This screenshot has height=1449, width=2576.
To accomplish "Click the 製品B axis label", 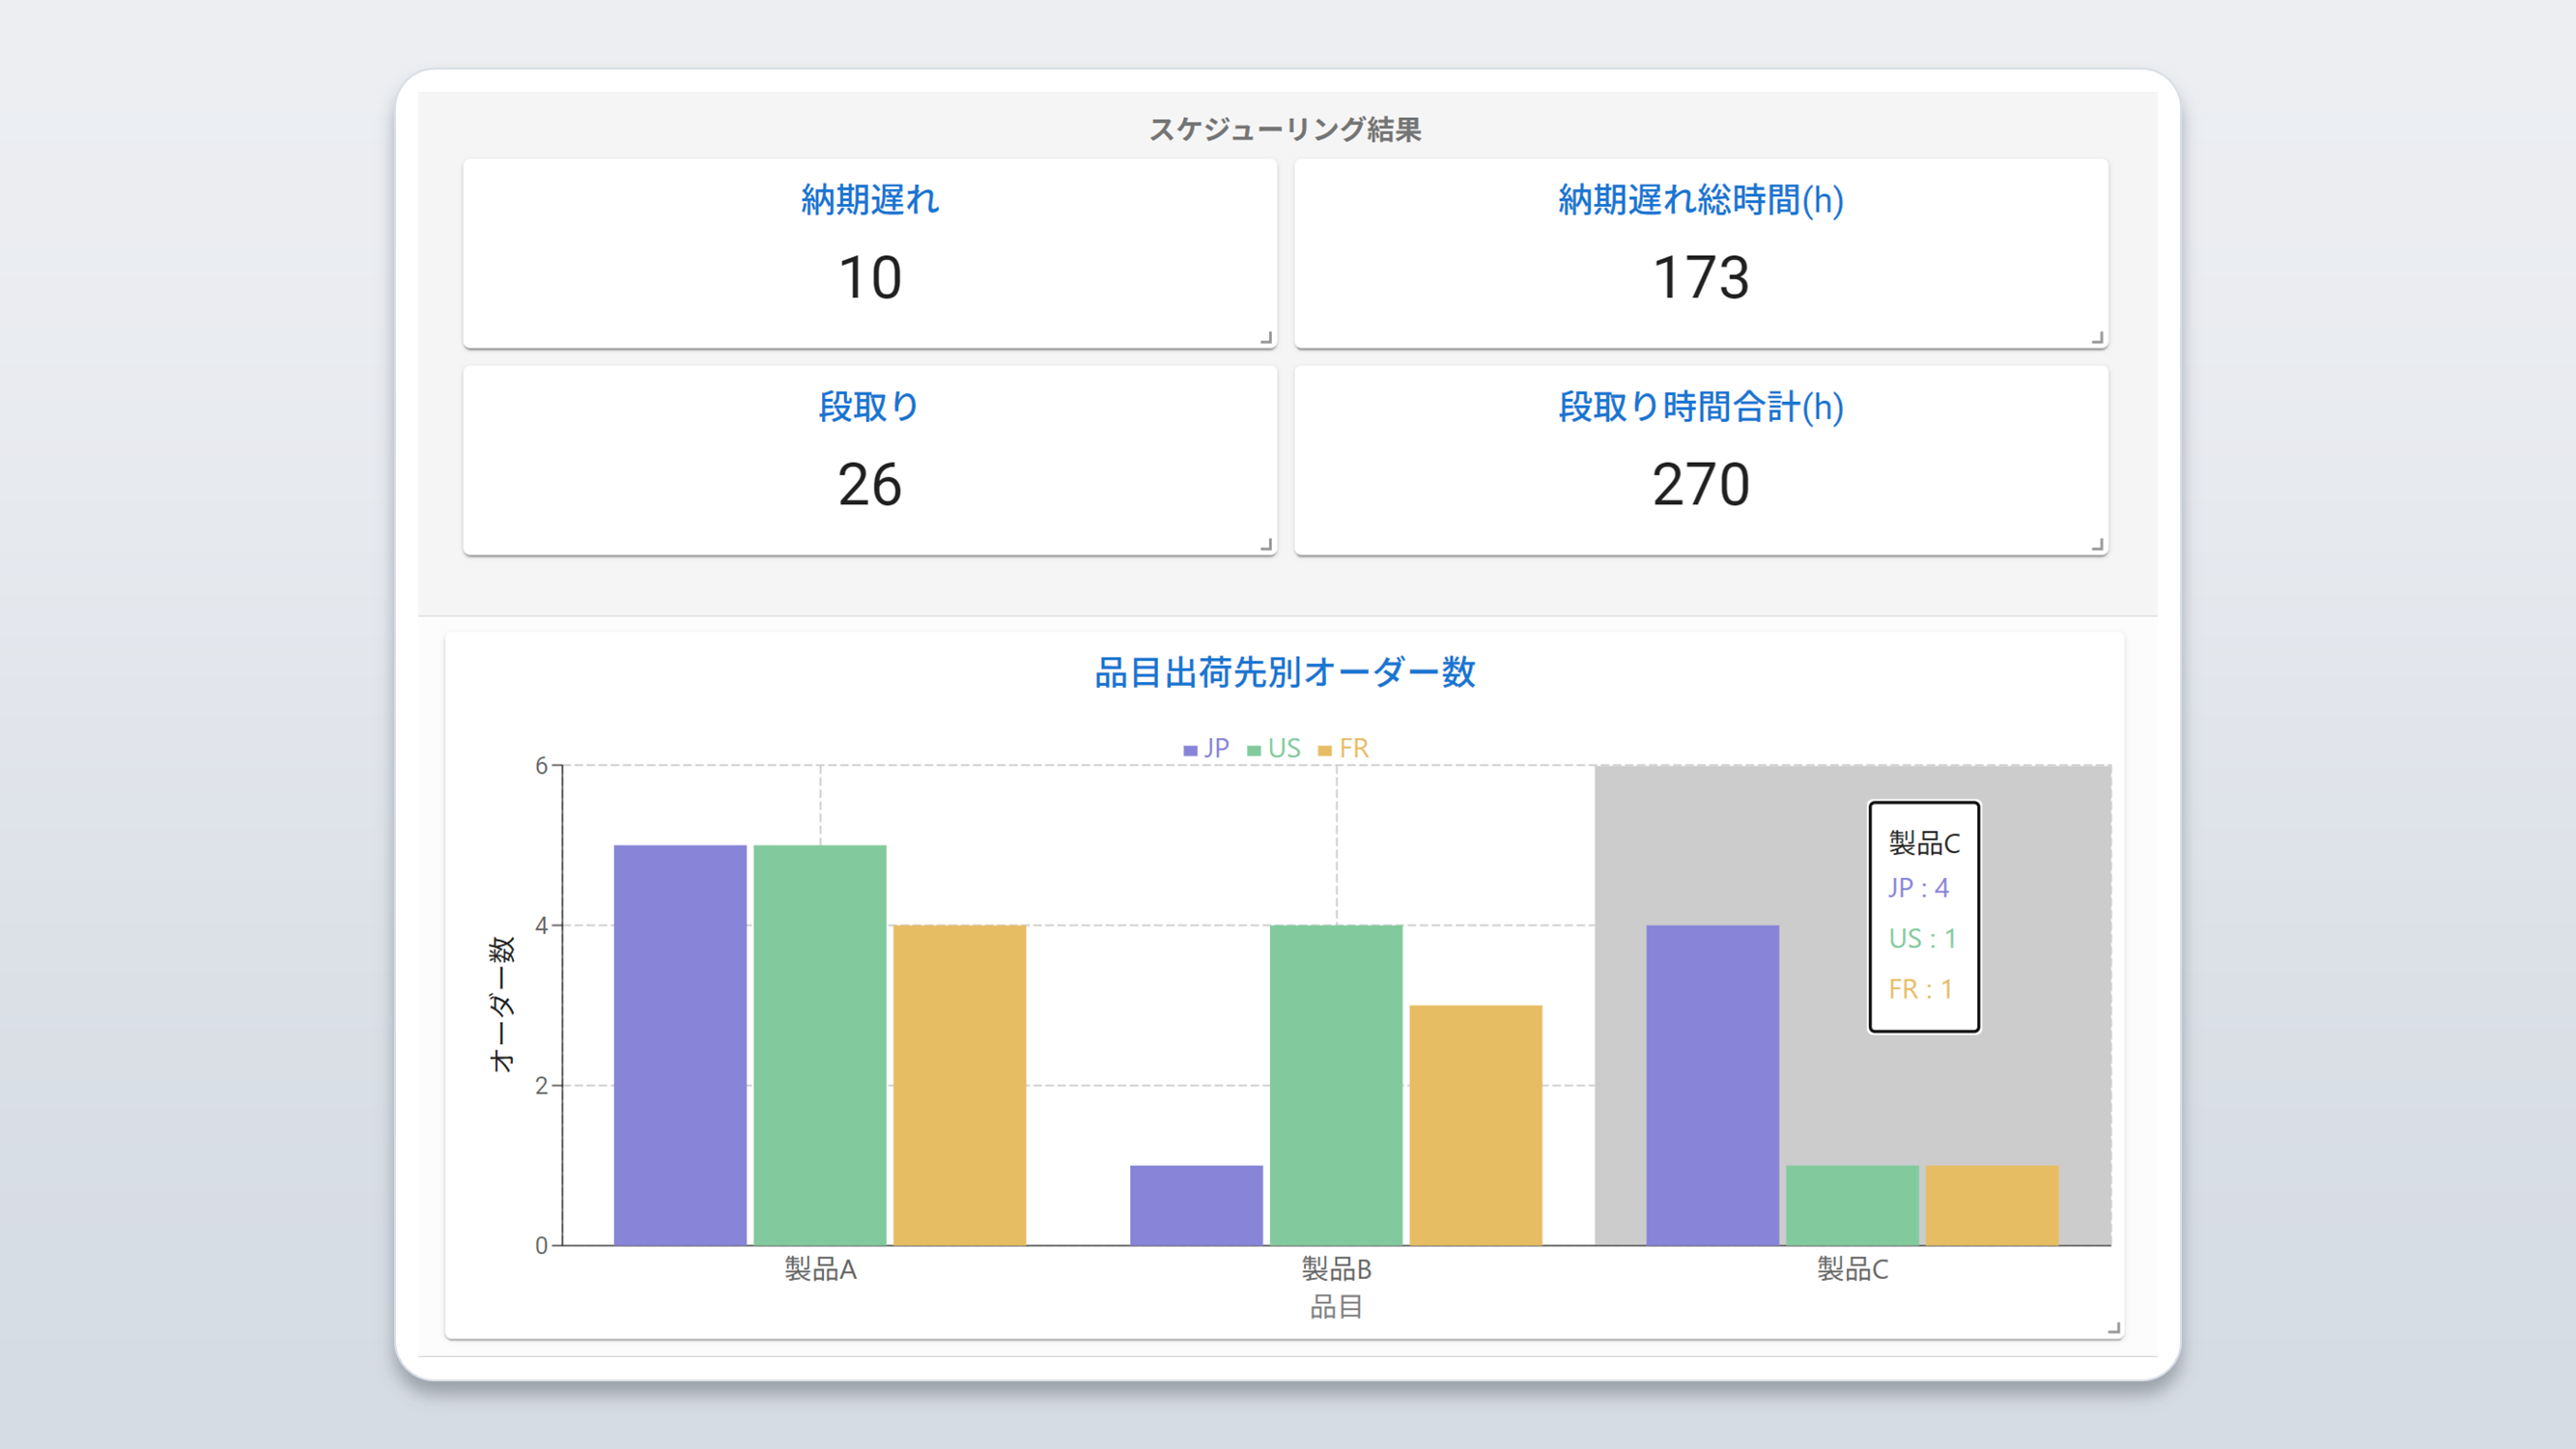I will coord(1336,1269).
